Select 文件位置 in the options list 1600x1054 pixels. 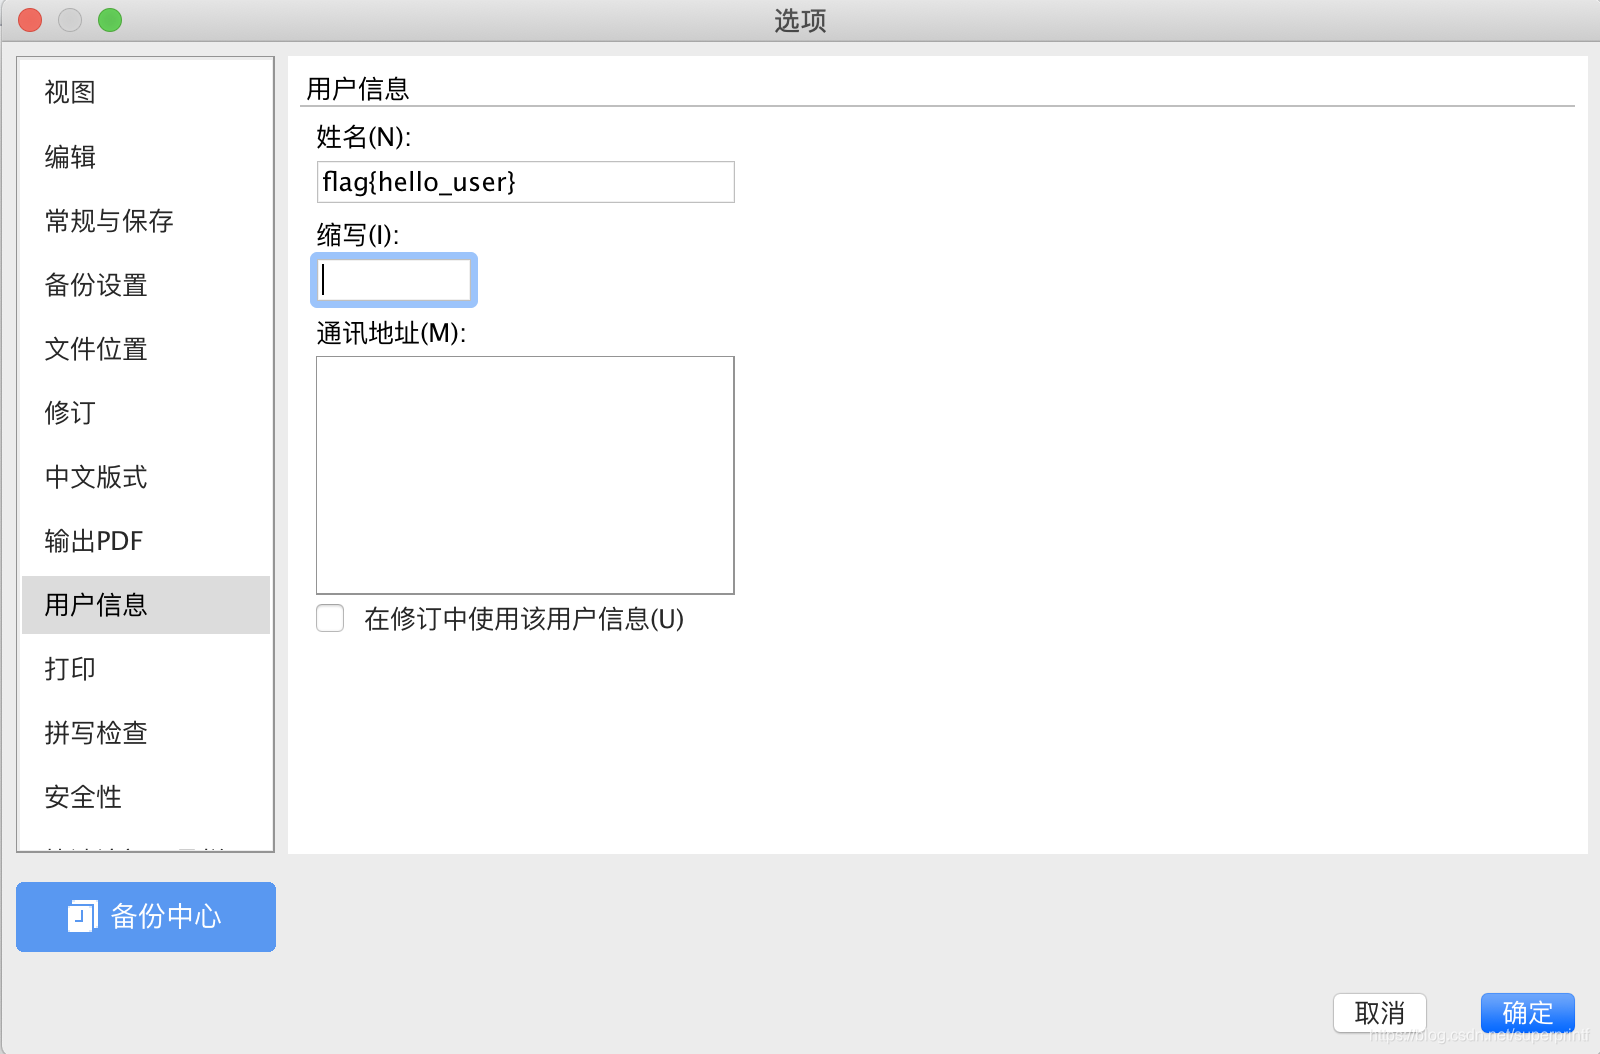point(146,349)
